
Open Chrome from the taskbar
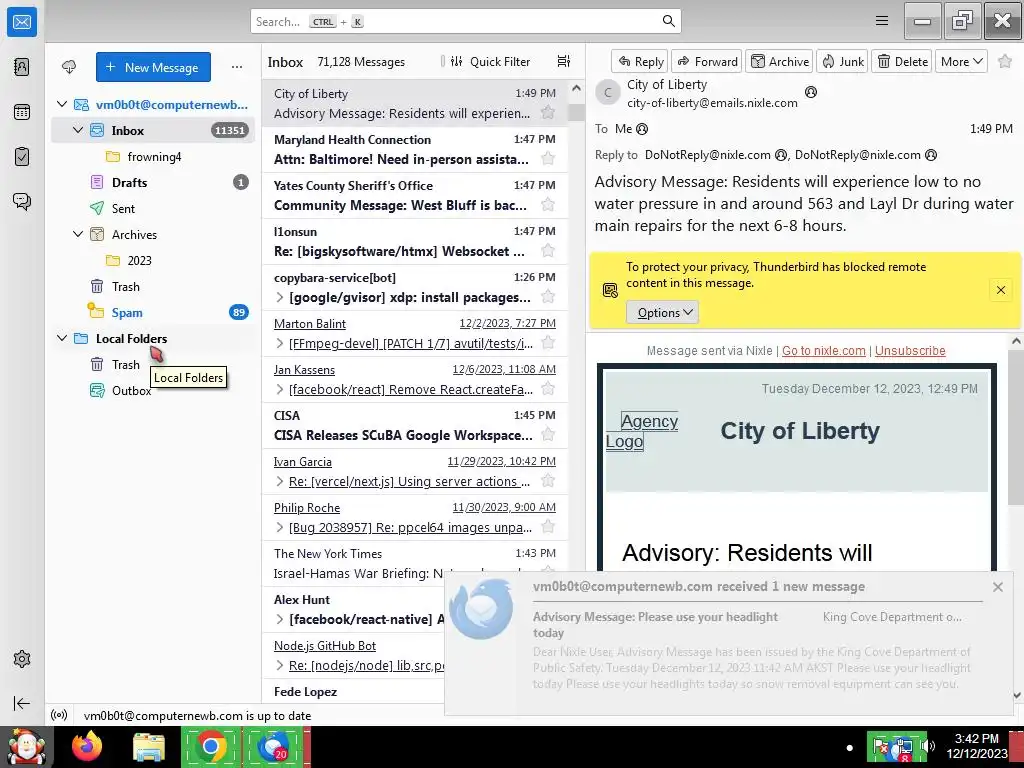(211, 746)
